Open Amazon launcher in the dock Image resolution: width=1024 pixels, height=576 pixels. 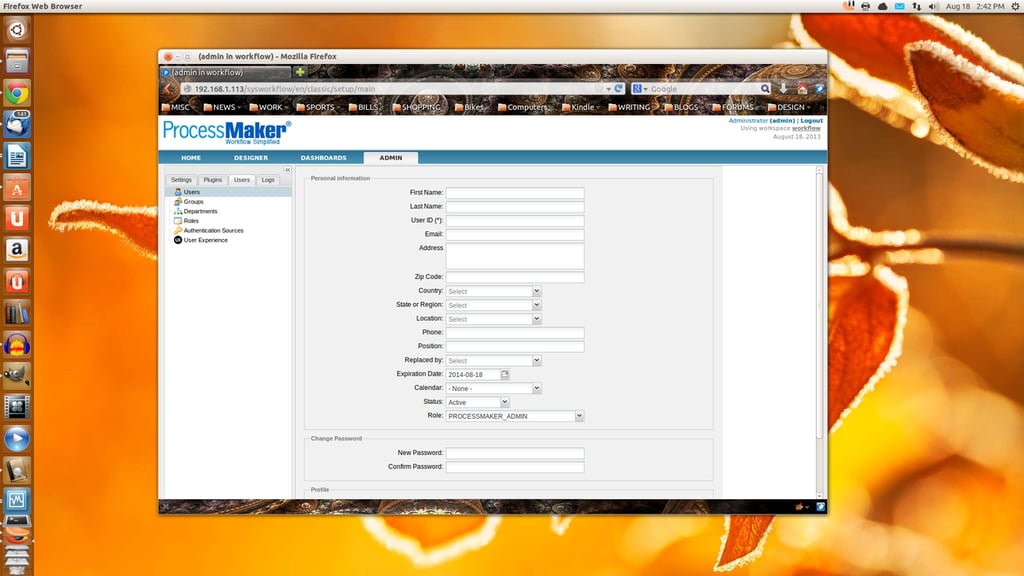(x=16, y=249)
